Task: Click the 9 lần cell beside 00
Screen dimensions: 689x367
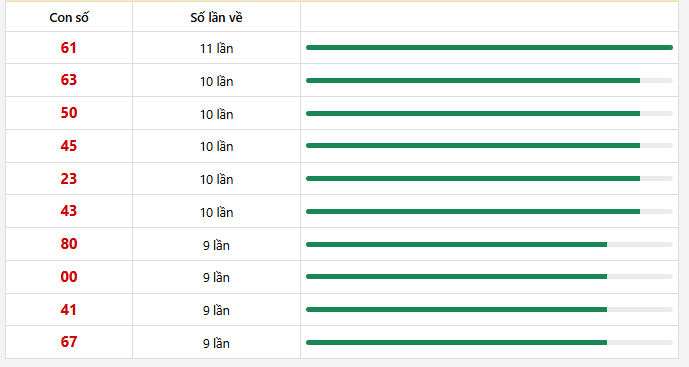Action: pos(216,277)
